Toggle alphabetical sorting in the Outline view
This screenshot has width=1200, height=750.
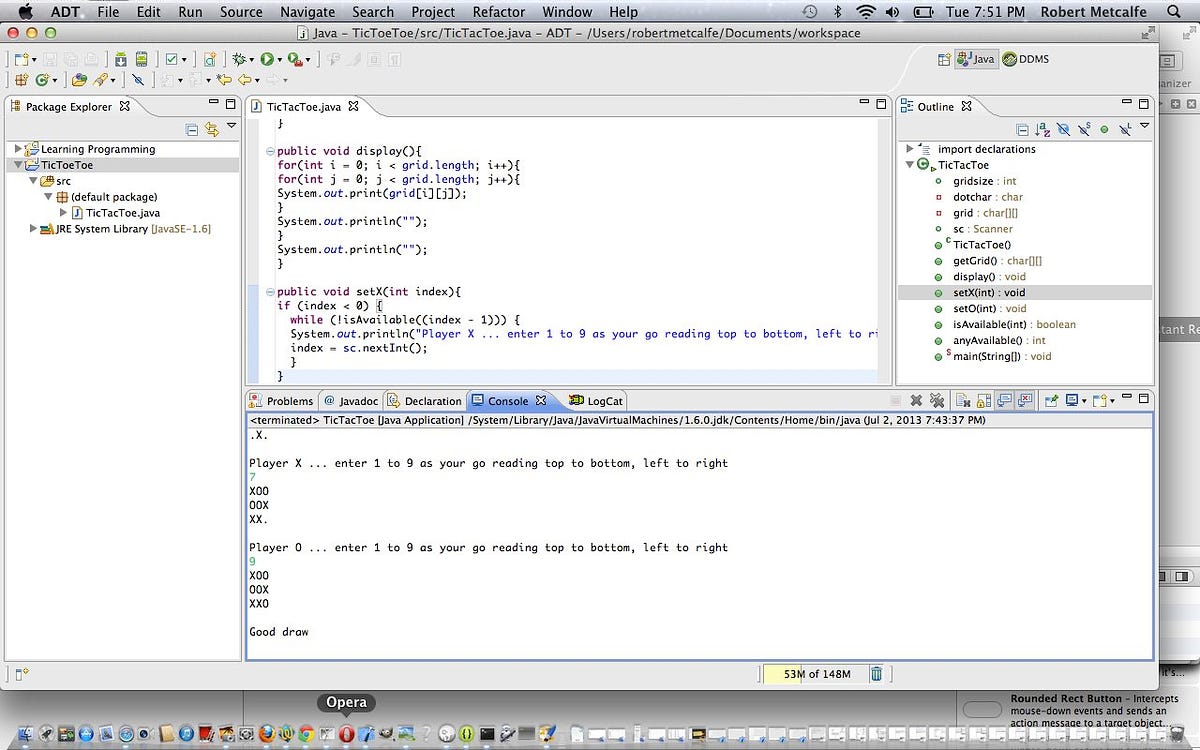1040,128
